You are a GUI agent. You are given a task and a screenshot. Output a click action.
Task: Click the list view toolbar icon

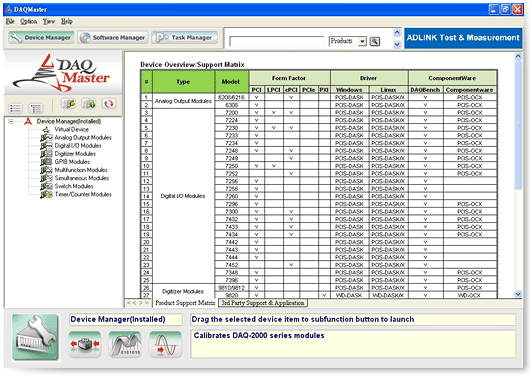click(x=16, y=108)
